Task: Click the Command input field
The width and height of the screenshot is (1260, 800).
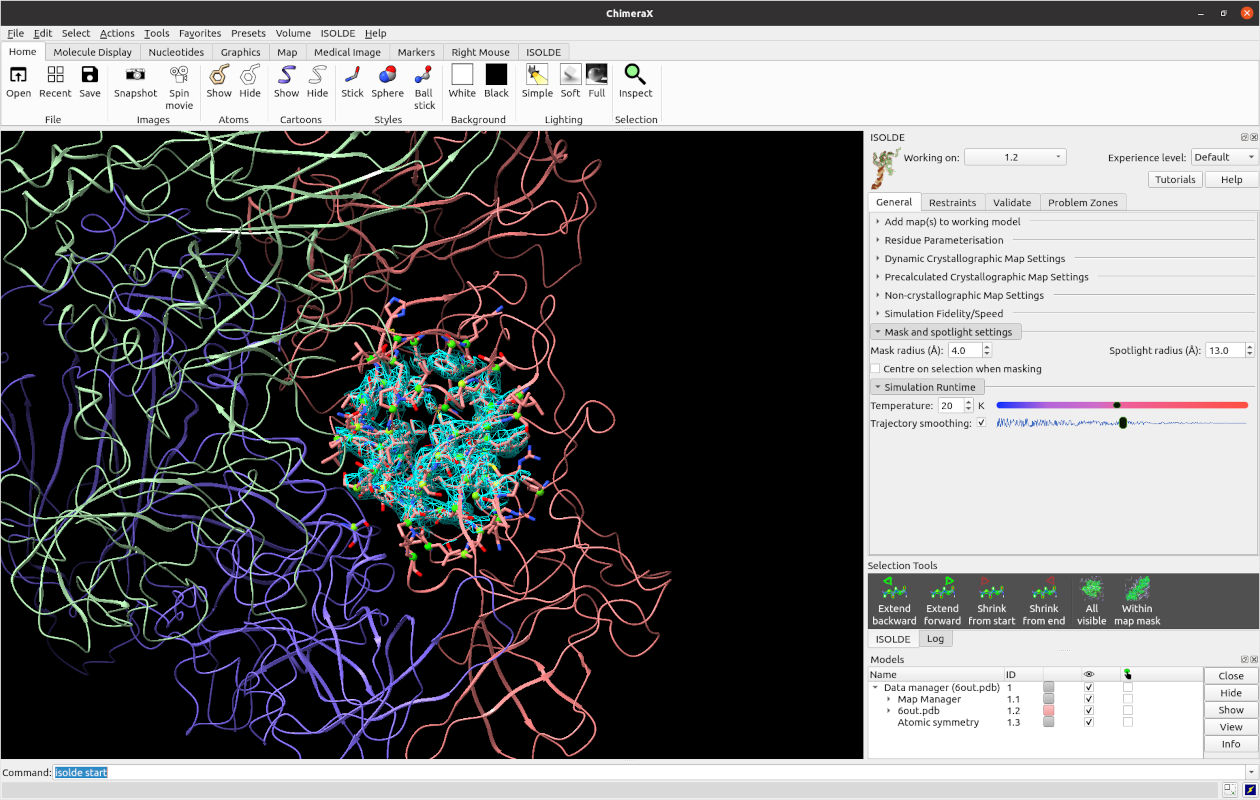Action: point(648,772)
